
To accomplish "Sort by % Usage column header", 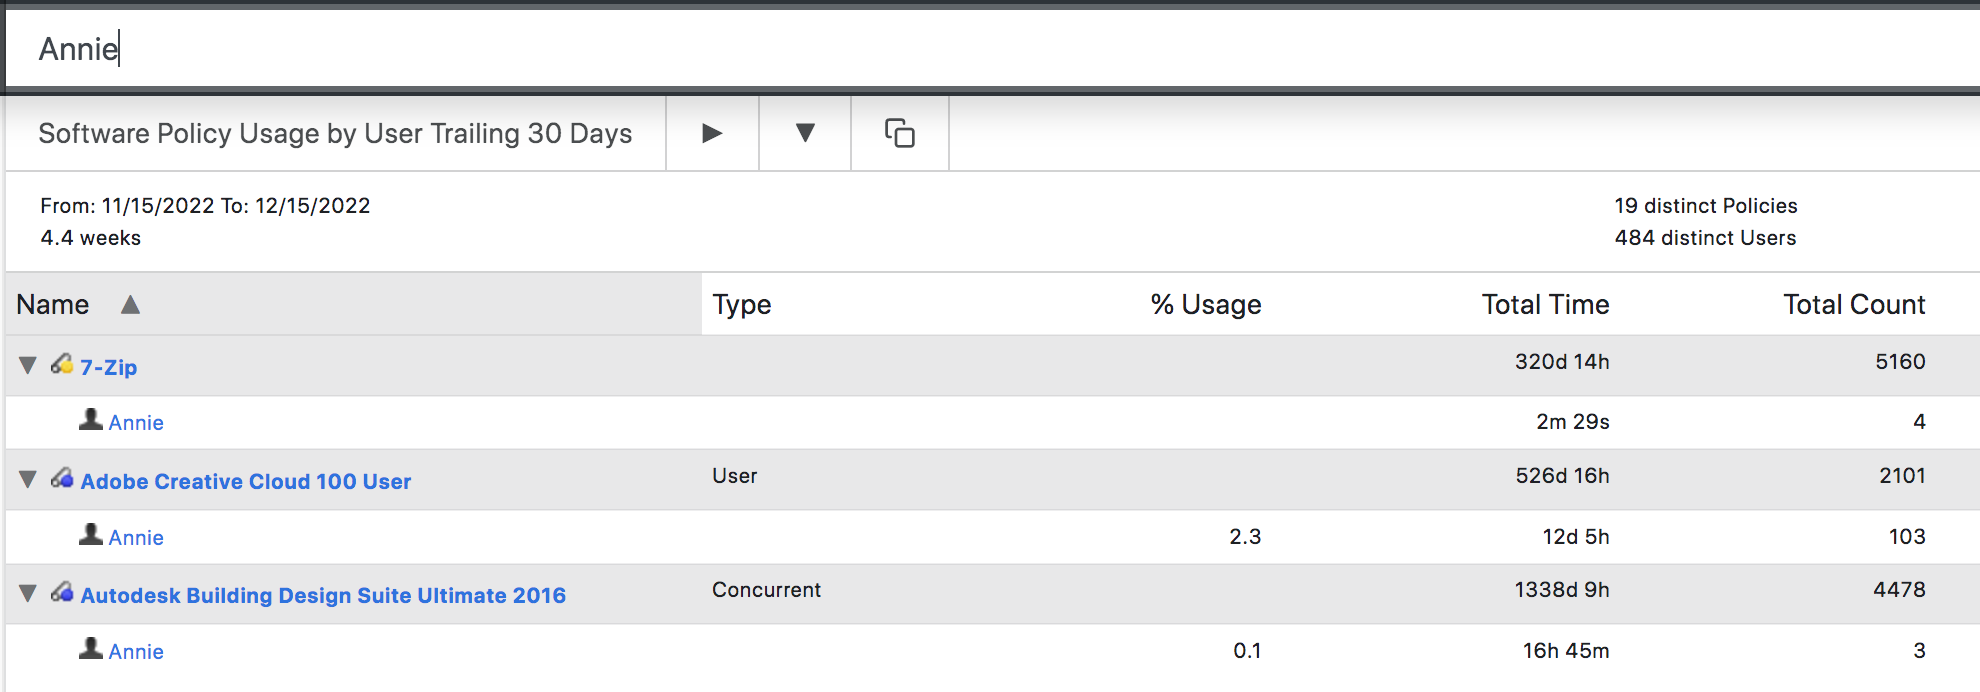I will (1206, 304).
